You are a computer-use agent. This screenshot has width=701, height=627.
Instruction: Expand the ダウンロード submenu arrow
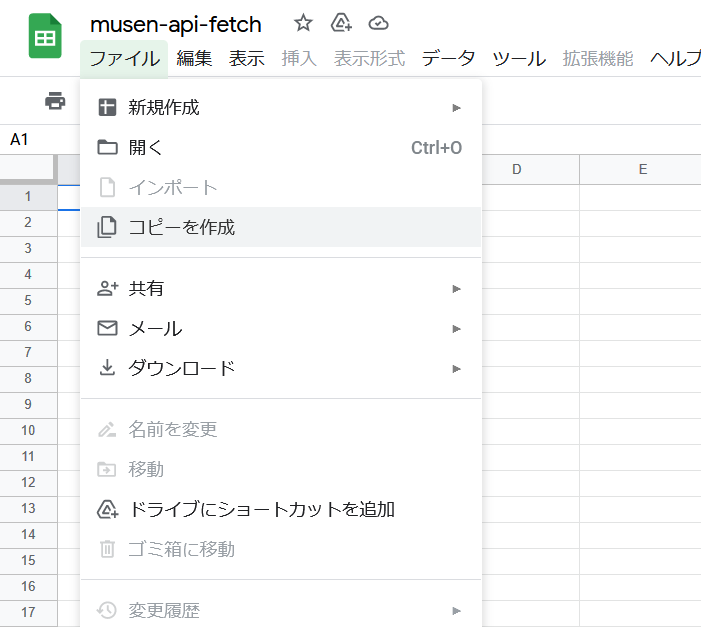click(x=457, y=368)
